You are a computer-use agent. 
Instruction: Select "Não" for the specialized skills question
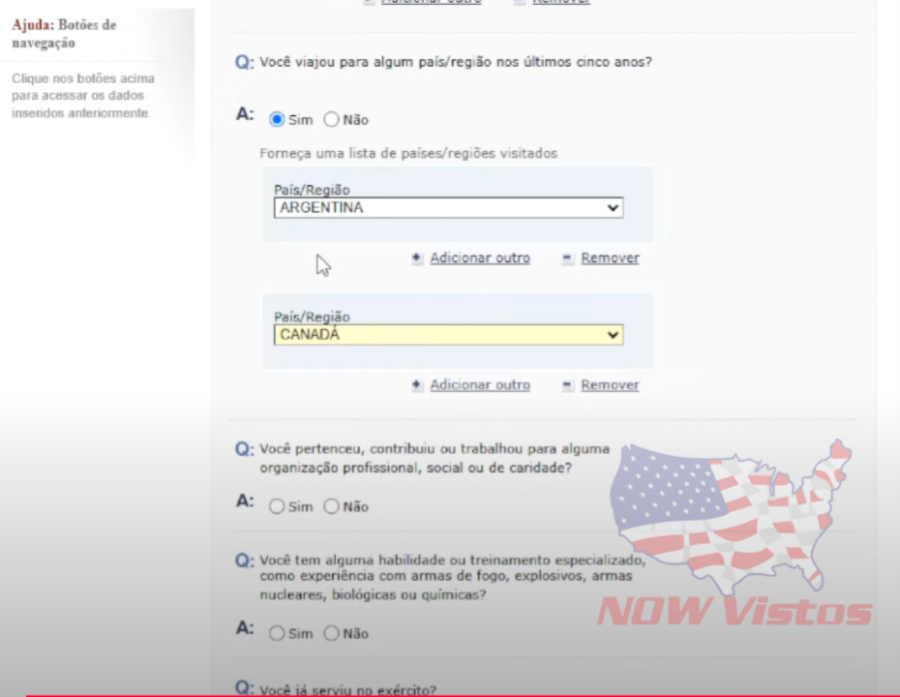click(x=331, y=633)
